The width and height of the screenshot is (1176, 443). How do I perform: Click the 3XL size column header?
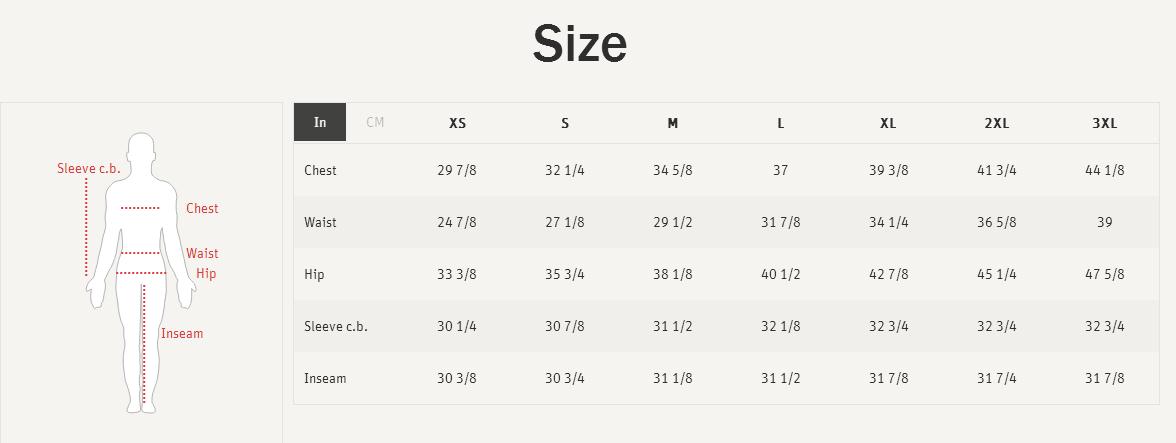(x=1105, y=124)
